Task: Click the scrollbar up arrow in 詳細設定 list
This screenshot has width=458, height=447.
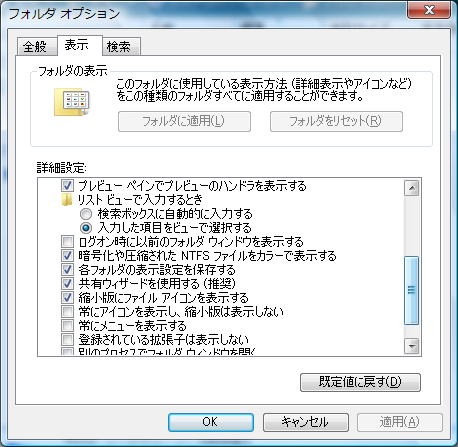Action: tap(412, 188)
